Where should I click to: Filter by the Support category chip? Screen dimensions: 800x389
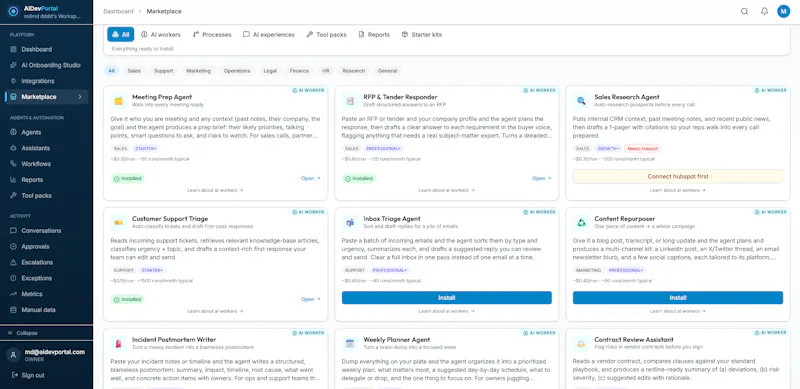164,71
